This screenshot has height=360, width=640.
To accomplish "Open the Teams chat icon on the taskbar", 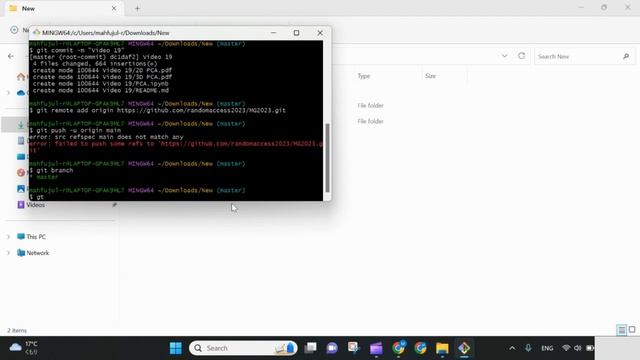I will coord(332,348).
